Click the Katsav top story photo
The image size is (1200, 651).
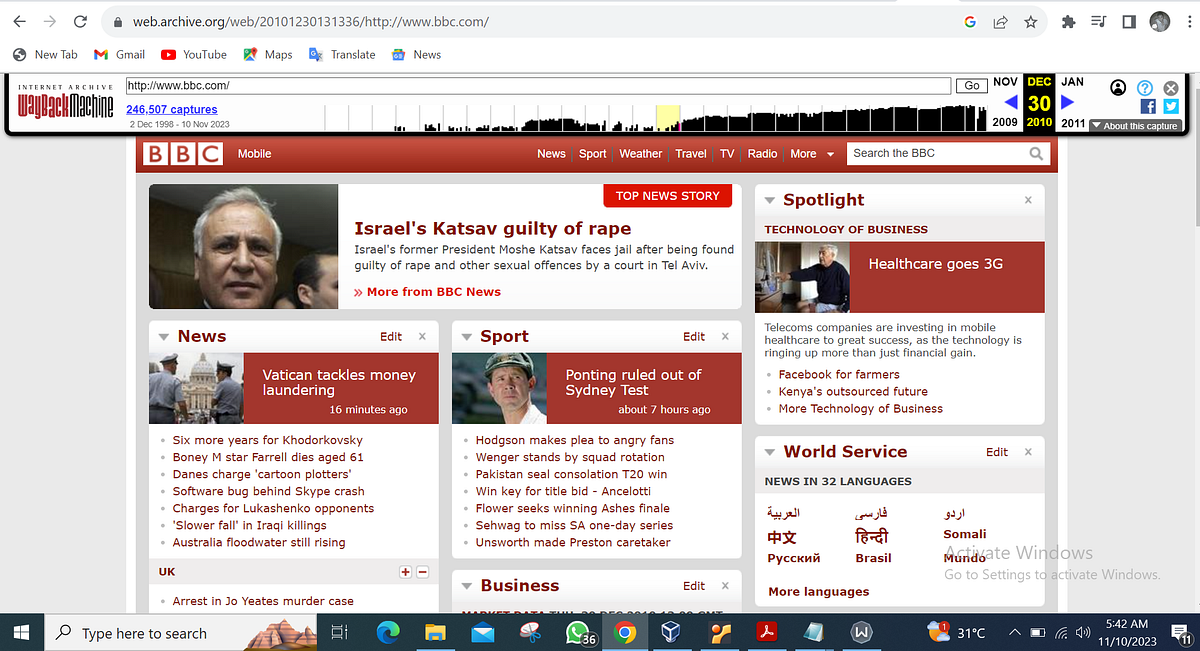click(x=244, y=247)
